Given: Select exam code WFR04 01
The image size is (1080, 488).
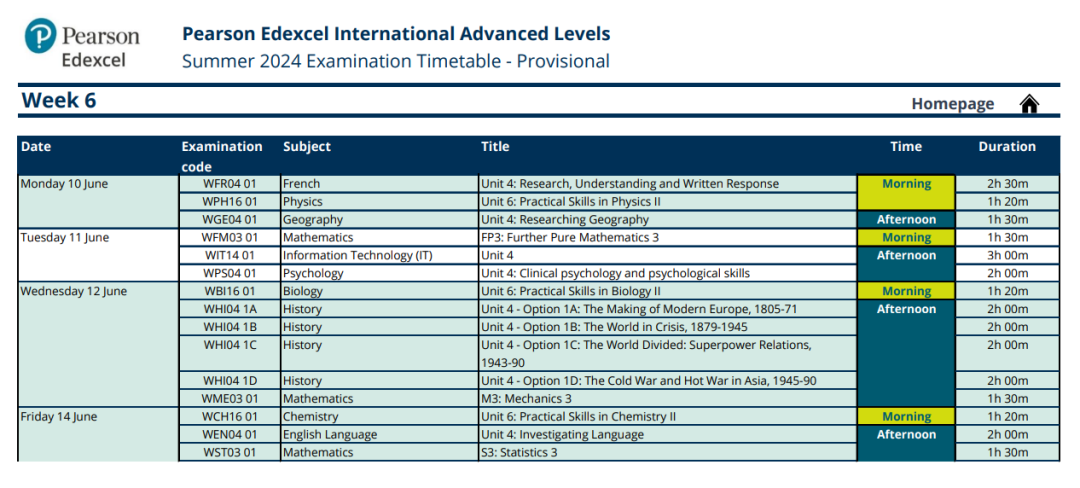Looking at the screenshot, I should (x=229, y=184).
